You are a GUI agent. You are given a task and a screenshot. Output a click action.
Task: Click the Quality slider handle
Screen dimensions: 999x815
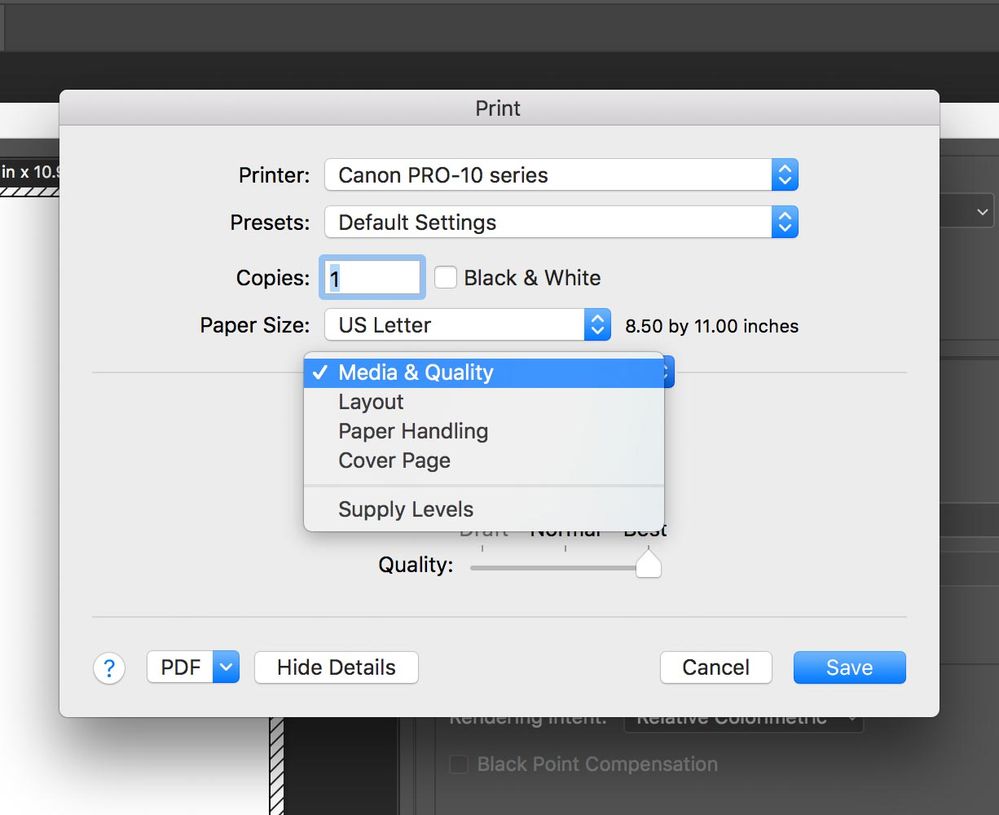coord(648,565)
